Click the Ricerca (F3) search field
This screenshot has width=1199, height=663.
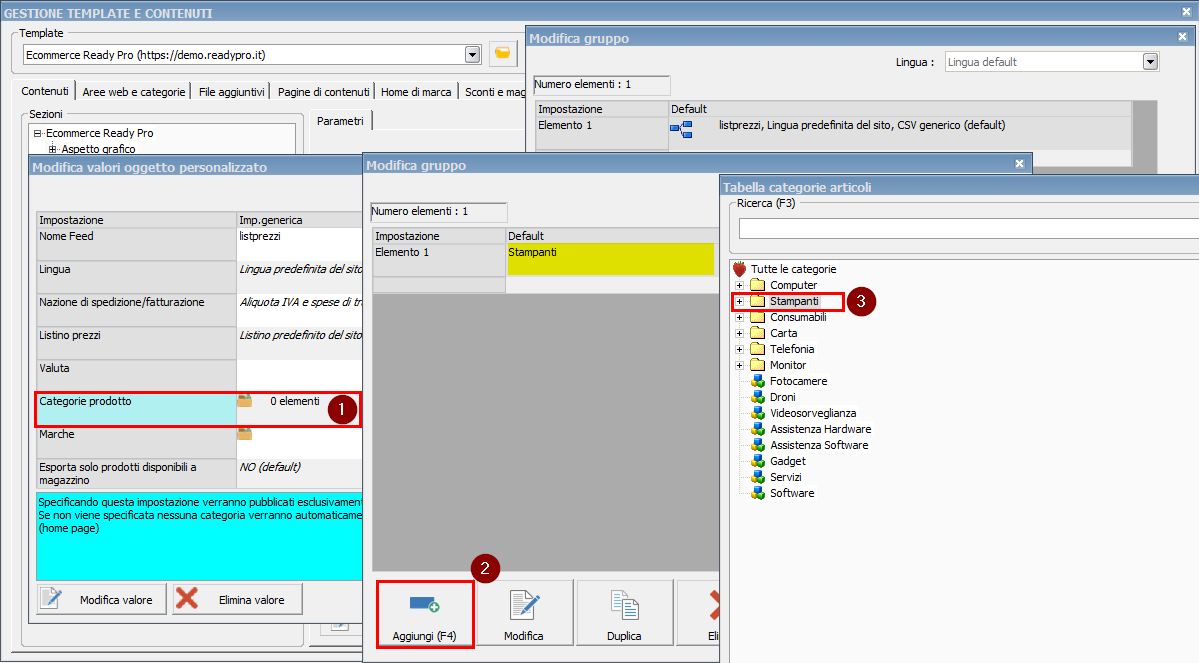[968, 228]
